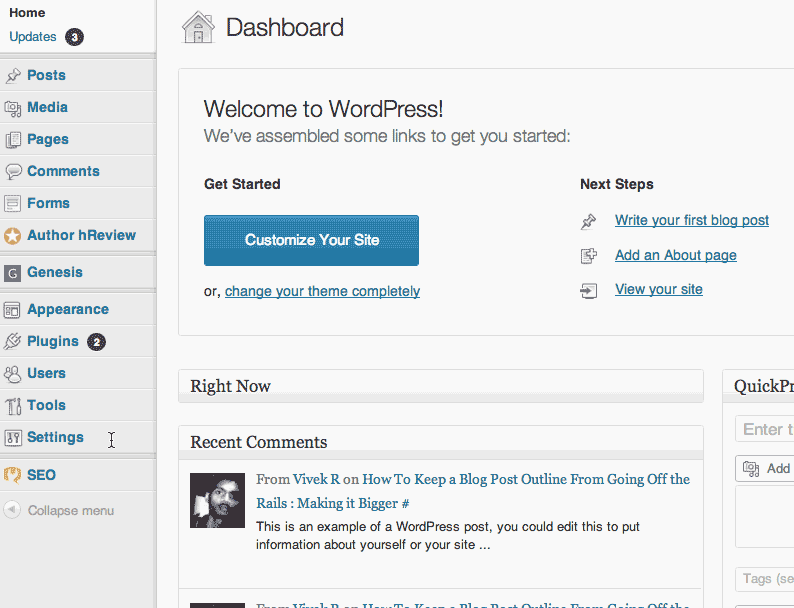Collapse the Recent Comments widget header

click(441, 442)
